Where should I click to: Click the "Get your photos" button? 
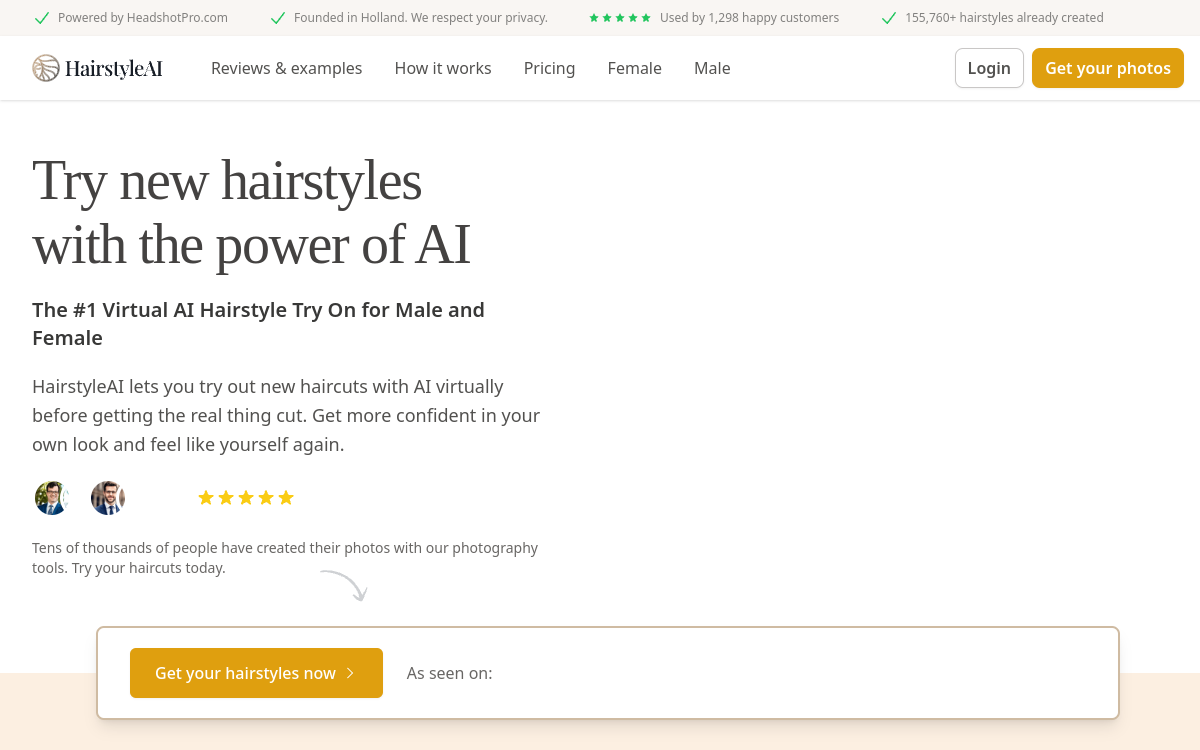(1108, 68)
